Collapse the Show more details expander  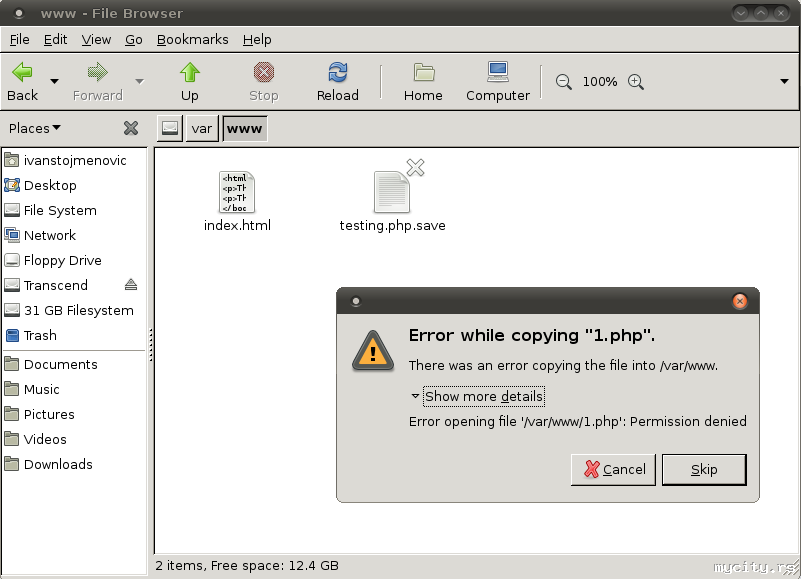point(478,397)
